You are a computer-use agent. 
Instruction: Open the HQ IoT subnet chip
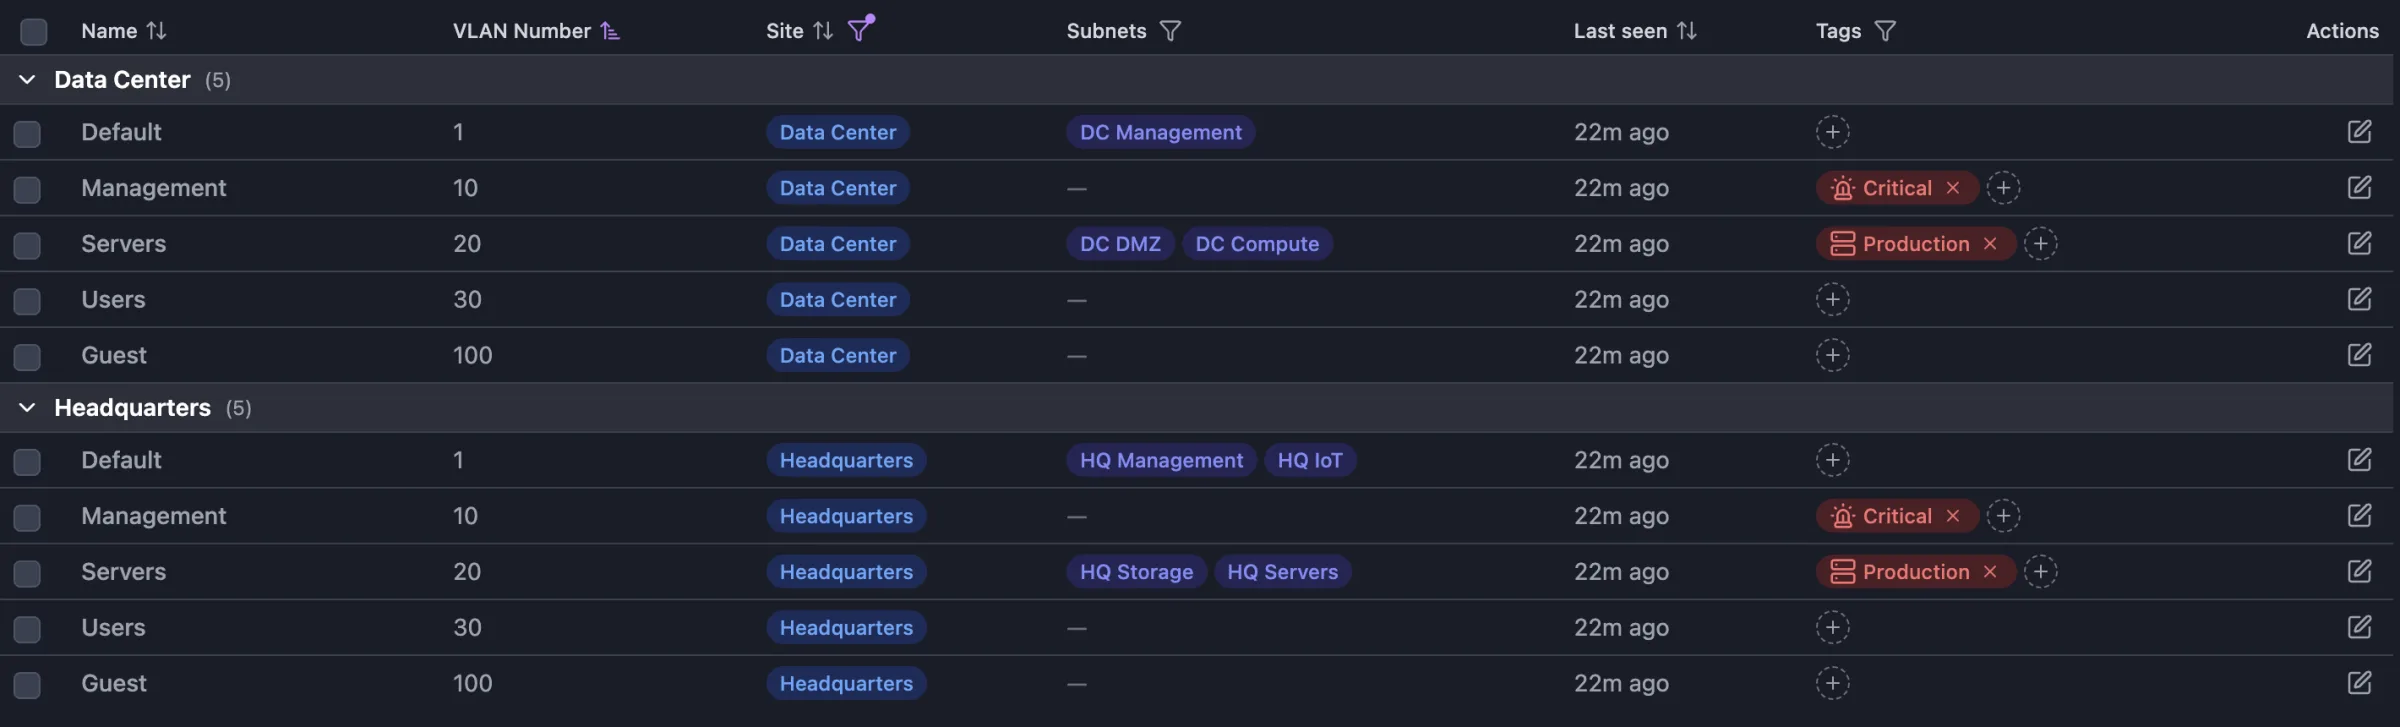pos(1310,460)
